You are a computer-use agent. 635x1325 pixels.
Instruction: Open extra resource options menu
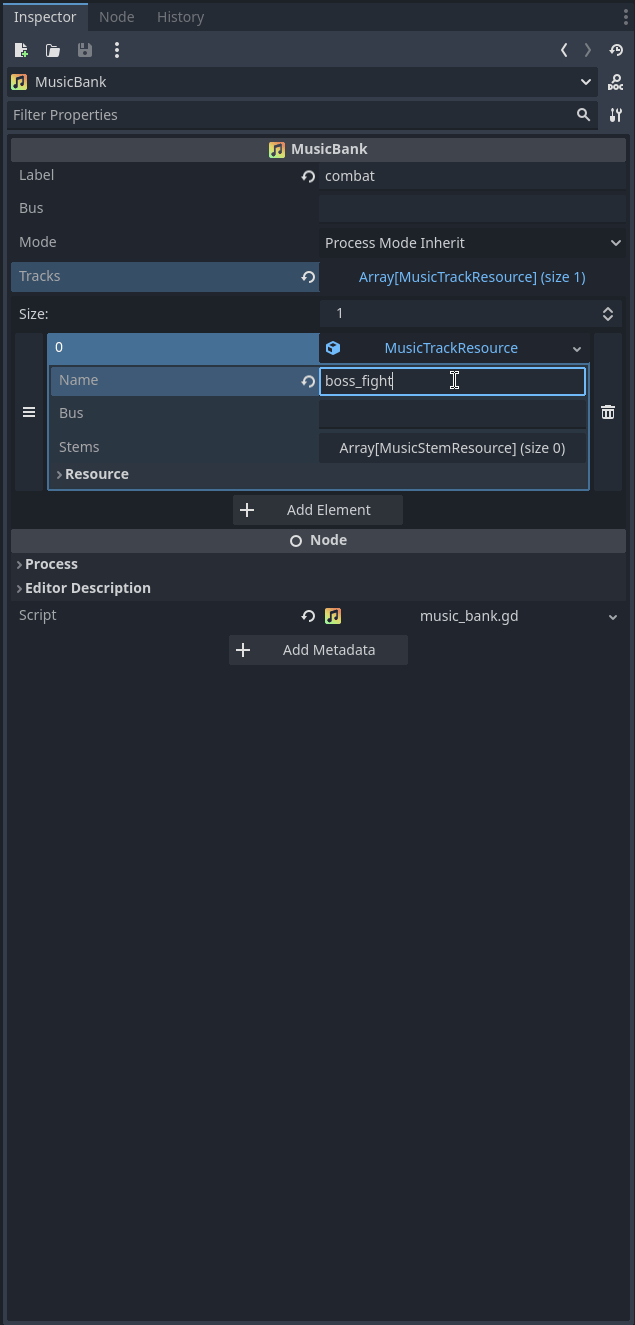coord(116,50)
